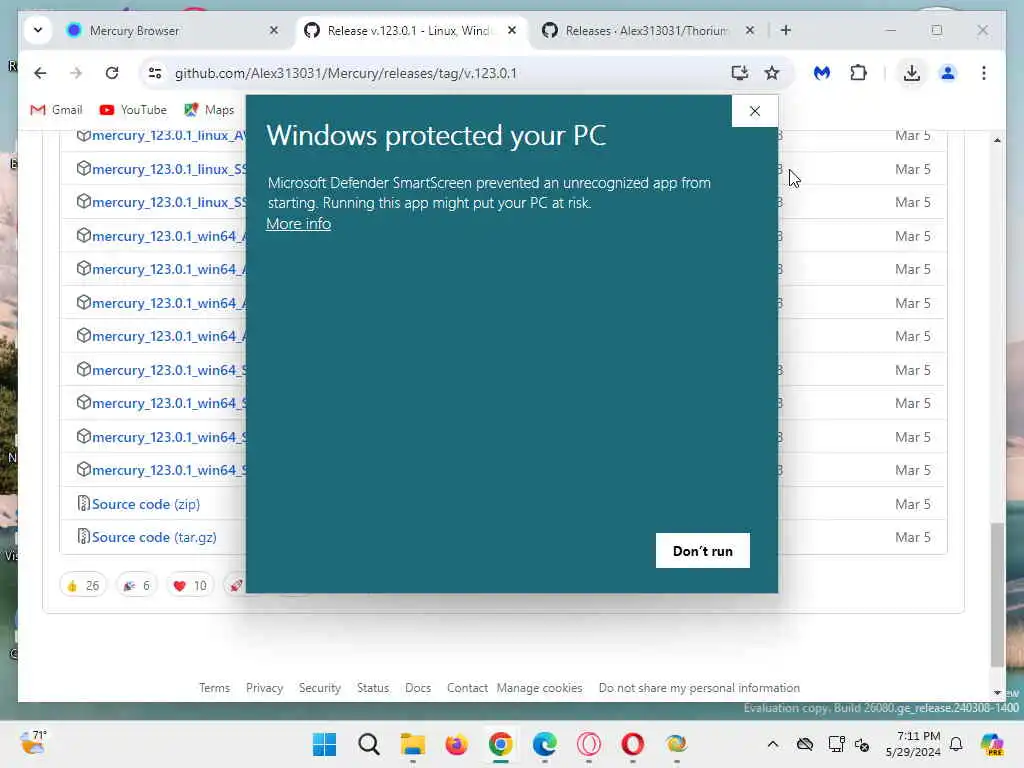Go back with the browser back arrow

pos(40,73)
